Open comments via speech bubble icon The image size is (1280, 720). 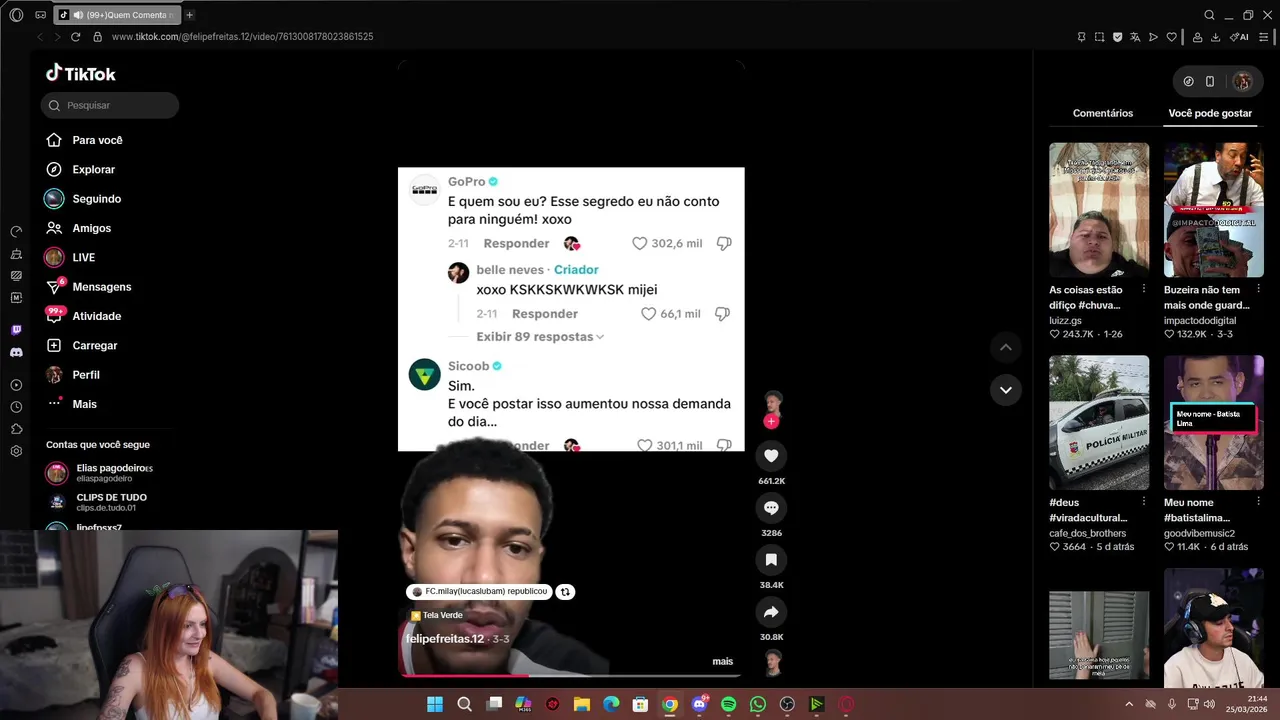[771, 508]
